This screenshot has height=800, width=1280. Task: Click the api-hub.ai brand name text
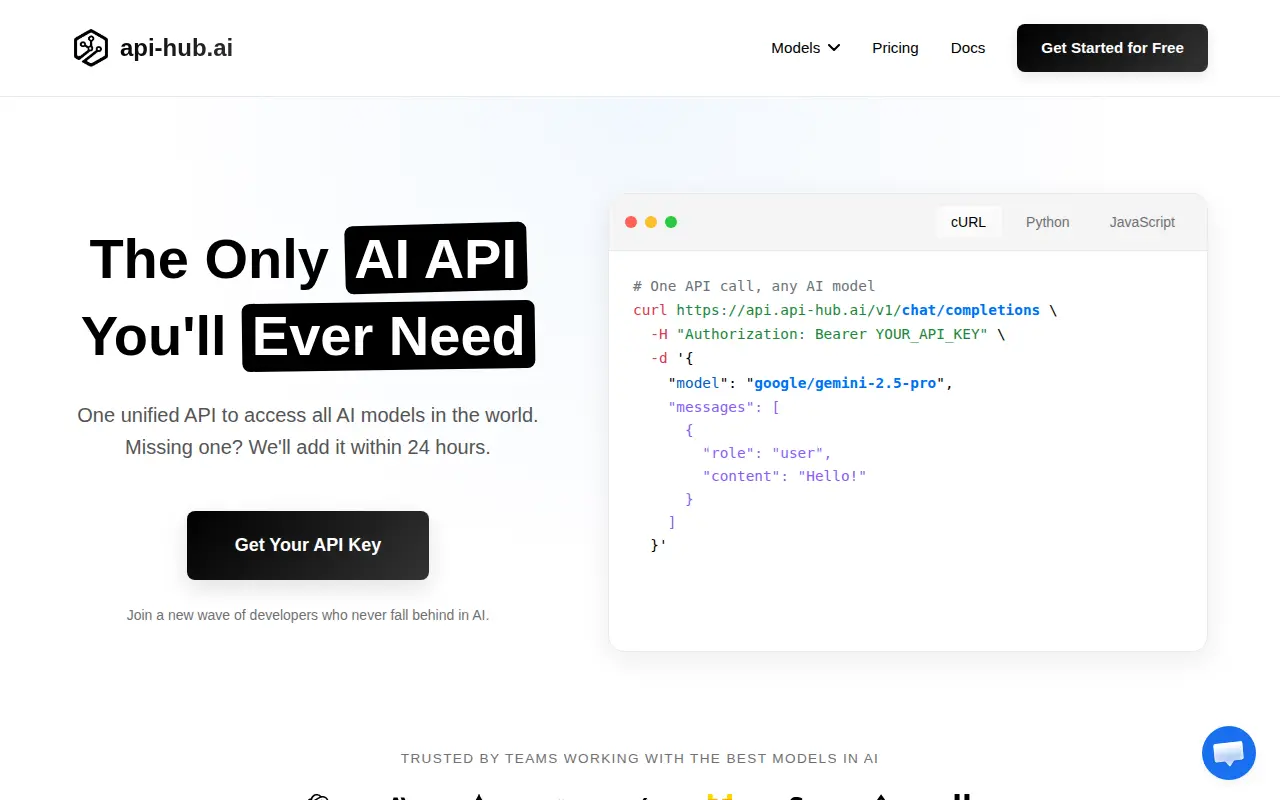point(176,48)
